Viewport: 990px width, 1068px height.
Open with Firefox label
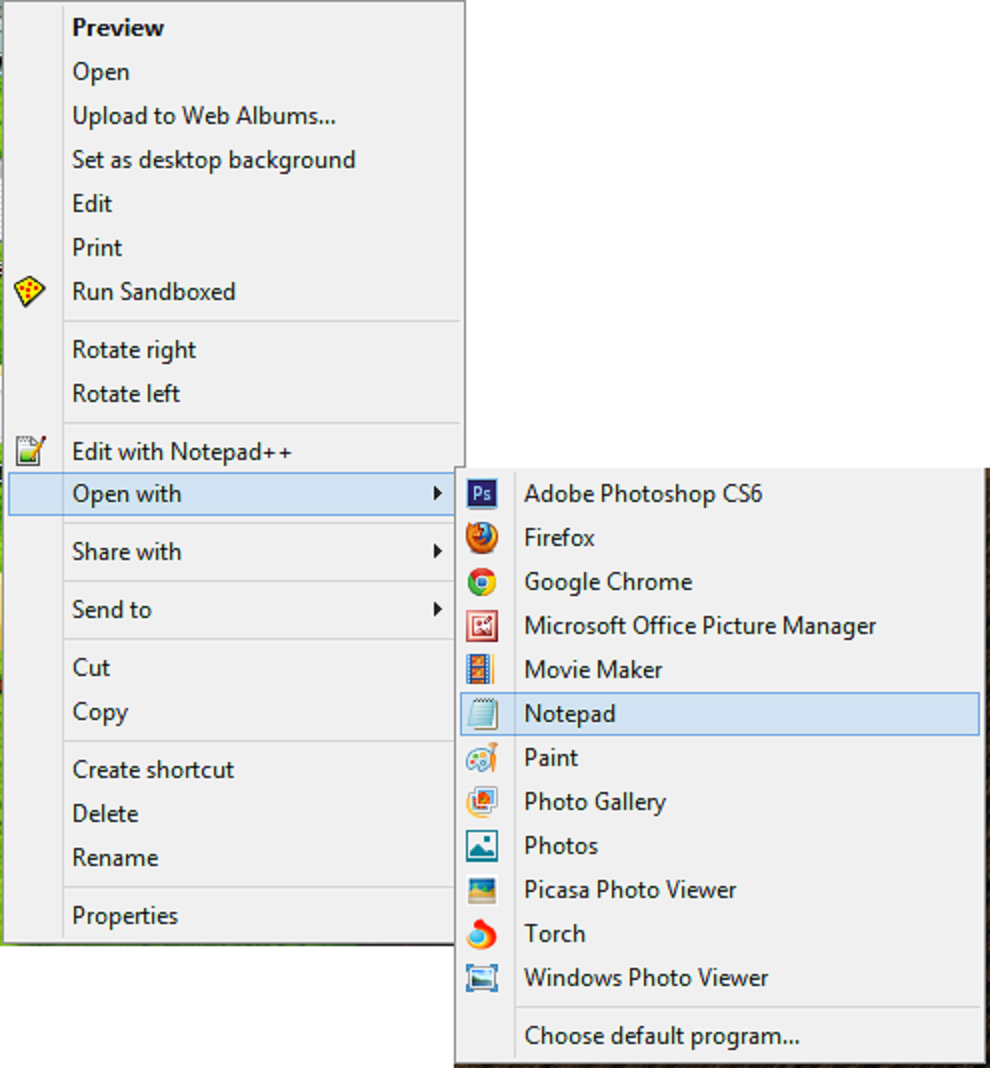pos(559,537)
